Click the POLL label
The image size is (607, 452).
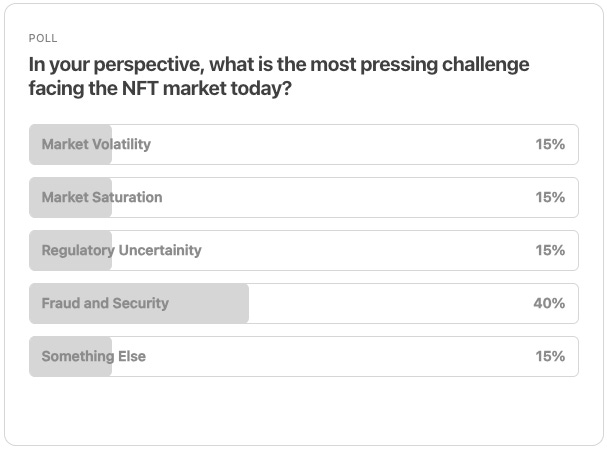click(43, 38)
